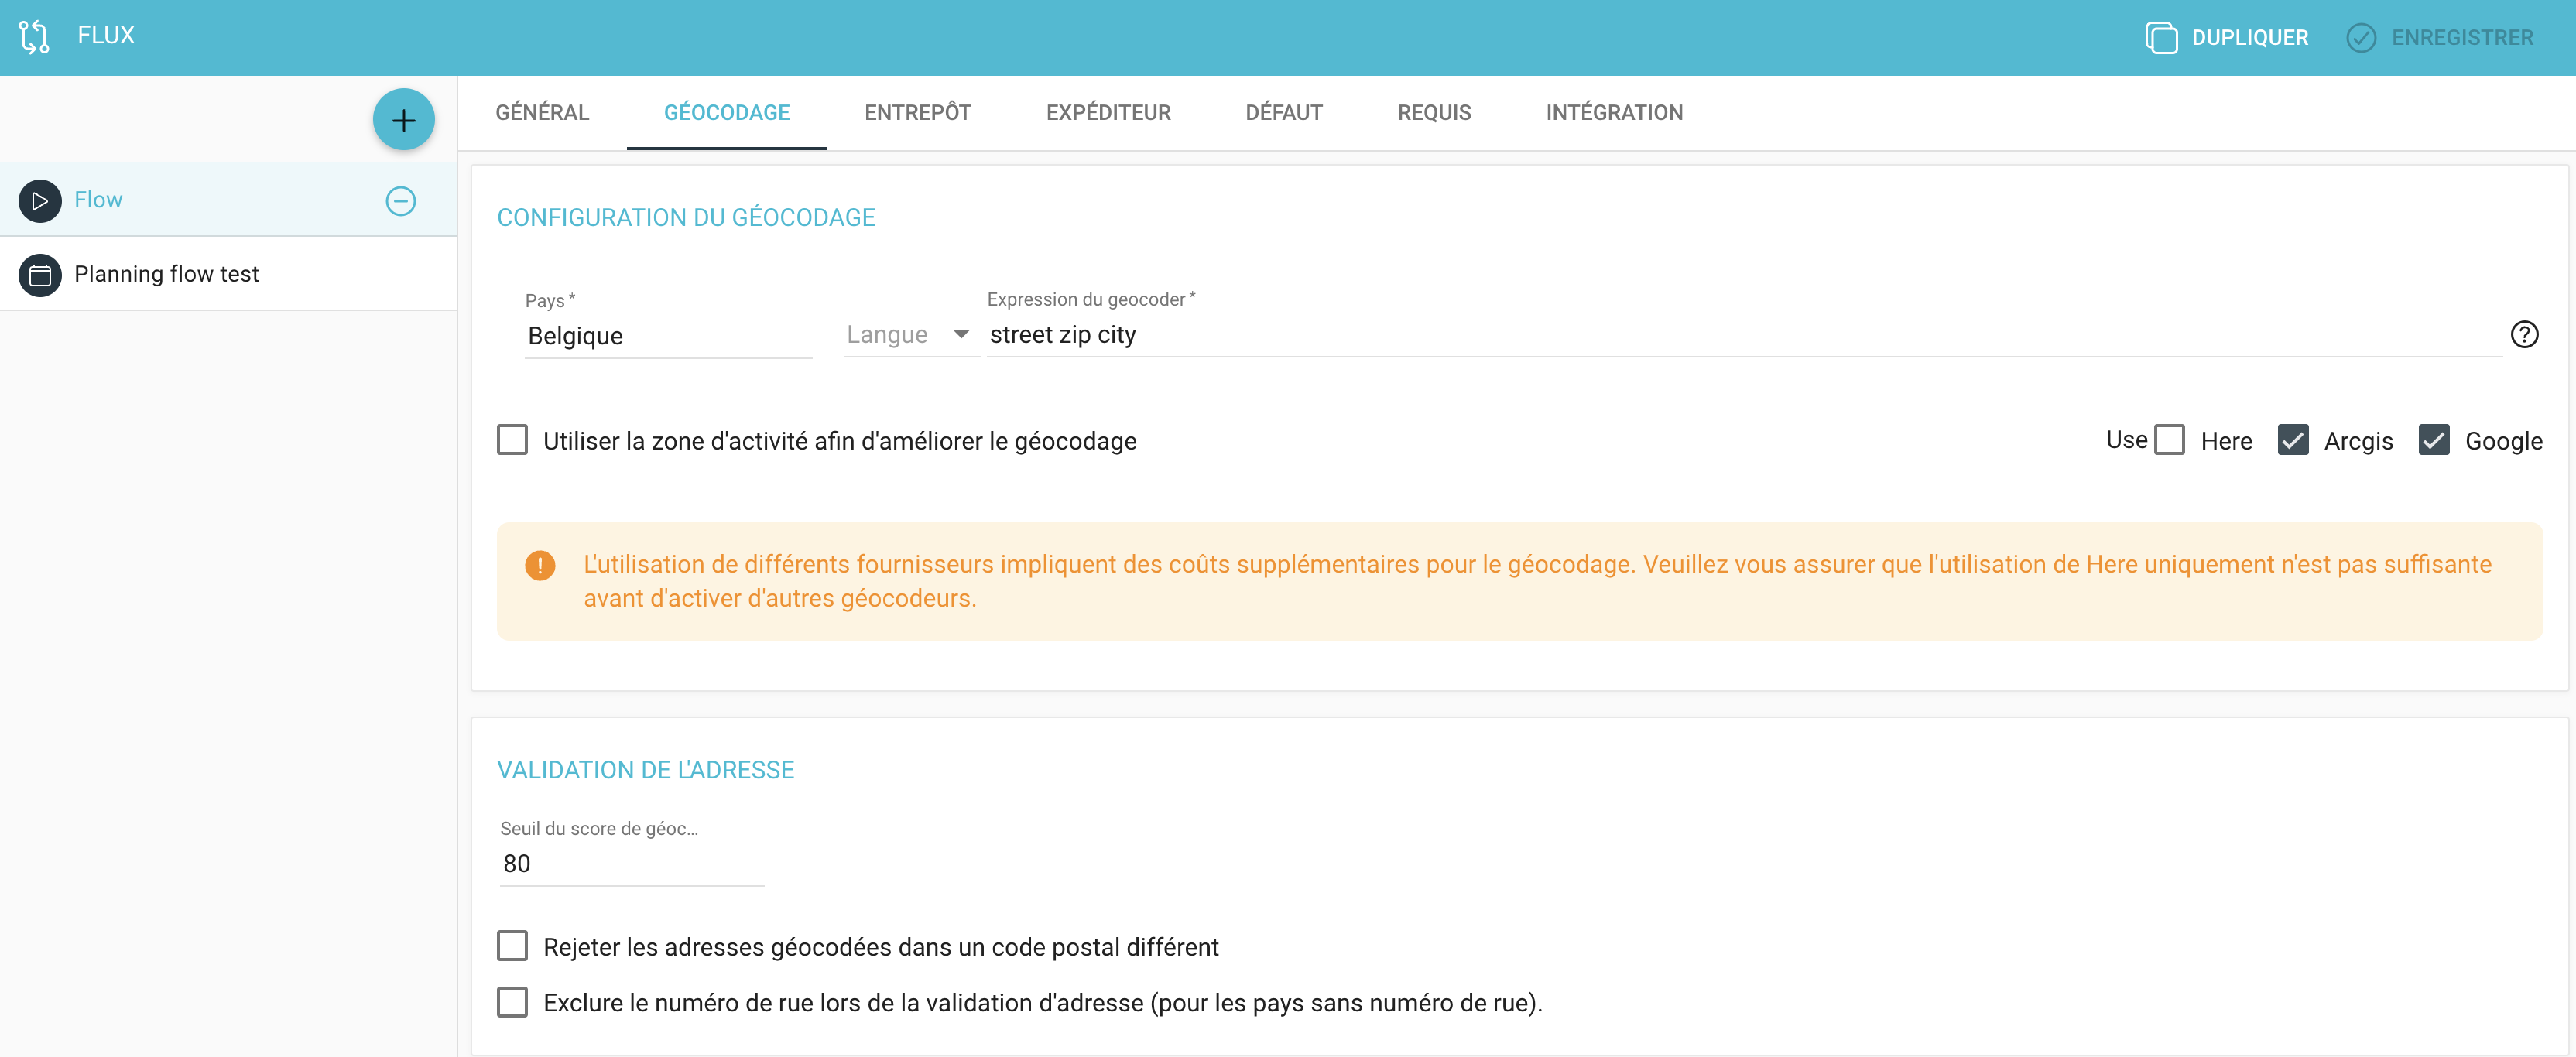Click the warning message about extra geocoding costs

click(1537, 582)
